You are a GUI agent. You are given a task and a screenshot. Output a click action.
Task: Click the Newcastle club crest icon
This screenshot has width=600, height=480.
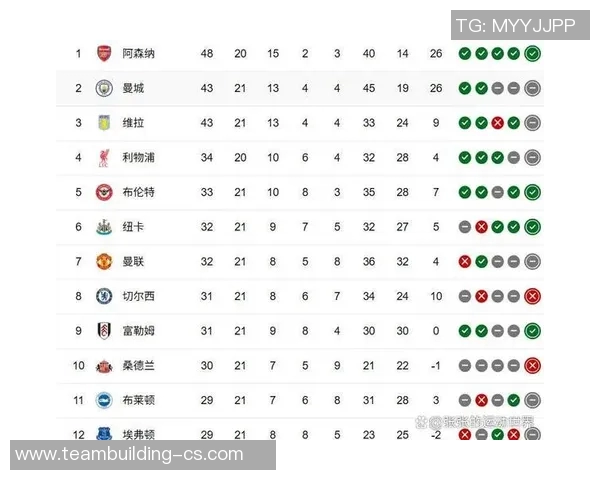point(104,227)
